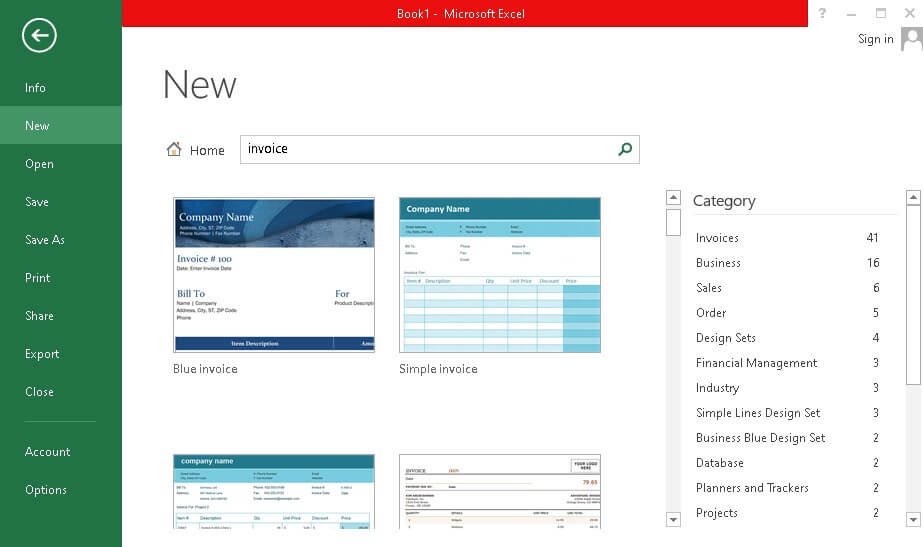The image size is (923, 547).
Task: Click the user avatar icon by Sign in
Action: (912, 40)
